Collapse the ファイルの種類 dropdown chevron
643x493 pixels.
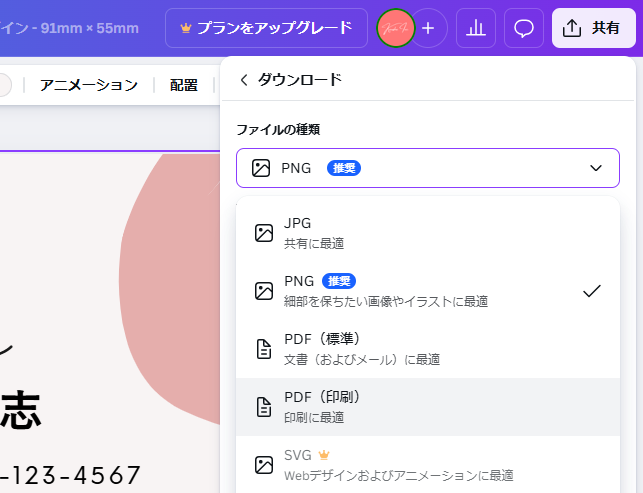596,168
